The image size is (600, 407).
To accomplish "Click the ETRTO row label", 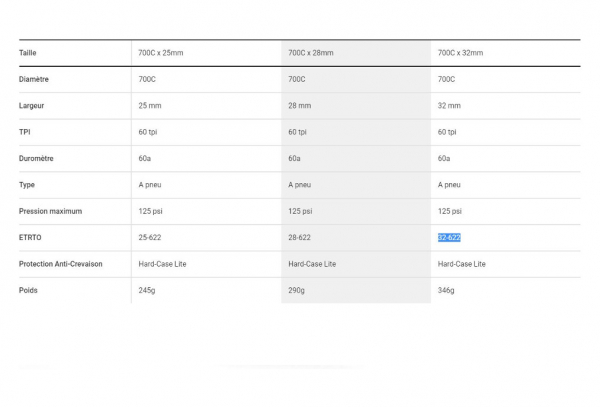I will tap(30, 237).
